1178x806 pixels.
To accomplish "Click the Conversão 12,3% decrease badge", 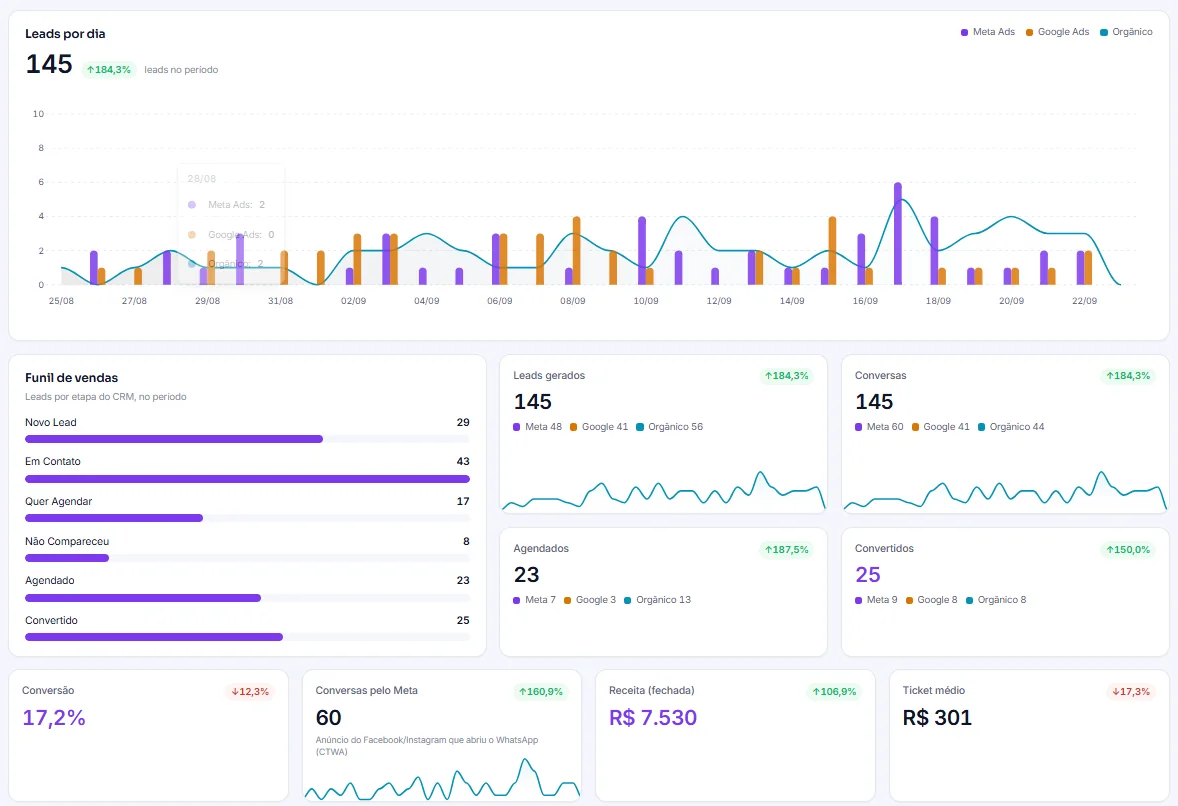I will 249,692.
